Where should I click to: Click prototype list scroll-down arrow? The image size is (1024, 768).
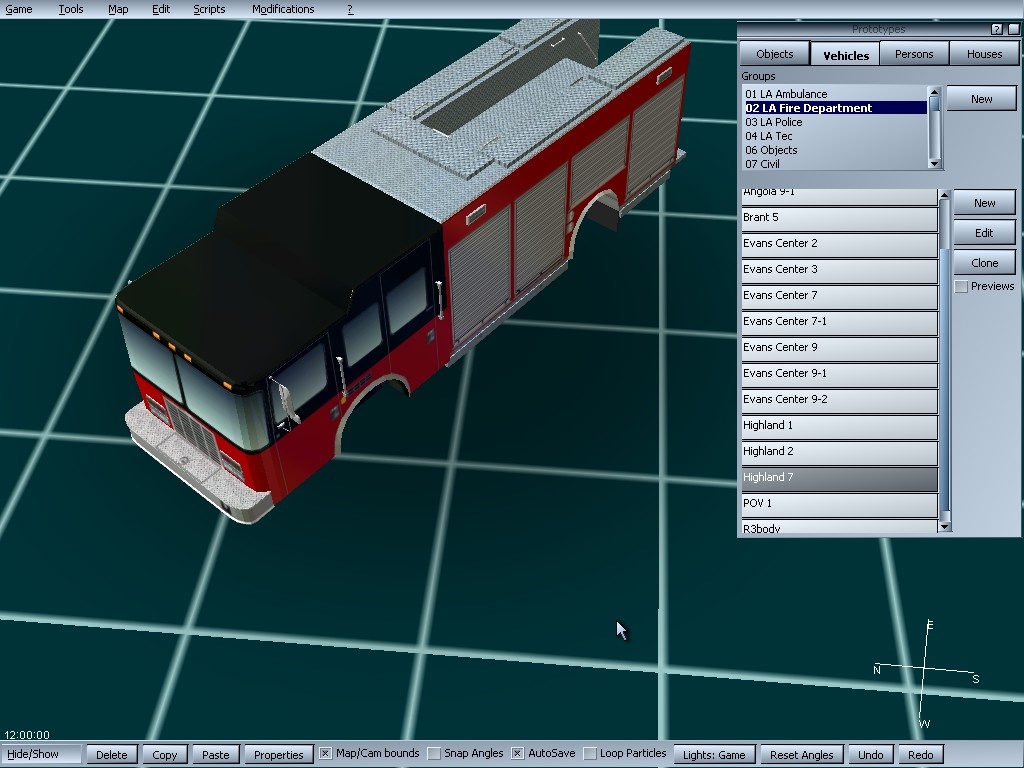point(944,526)
